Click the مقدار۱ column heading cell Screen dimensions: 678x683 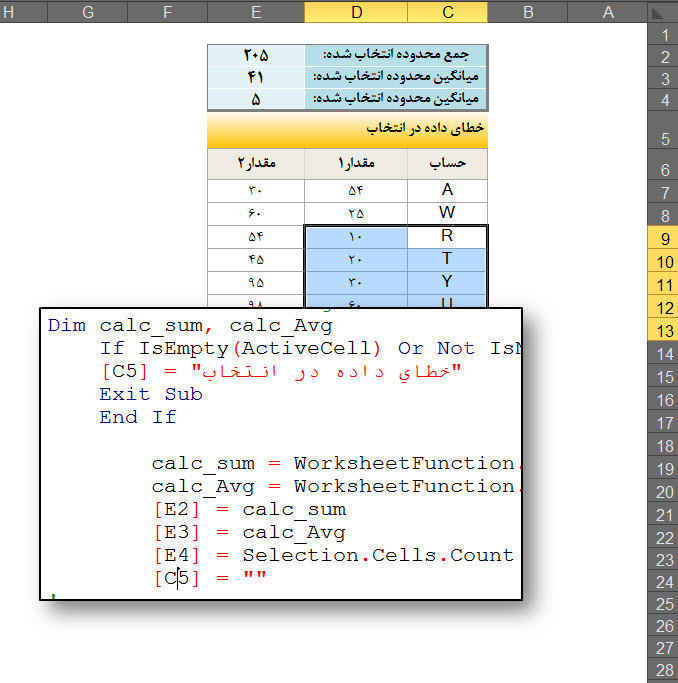[x=356, y=164]
